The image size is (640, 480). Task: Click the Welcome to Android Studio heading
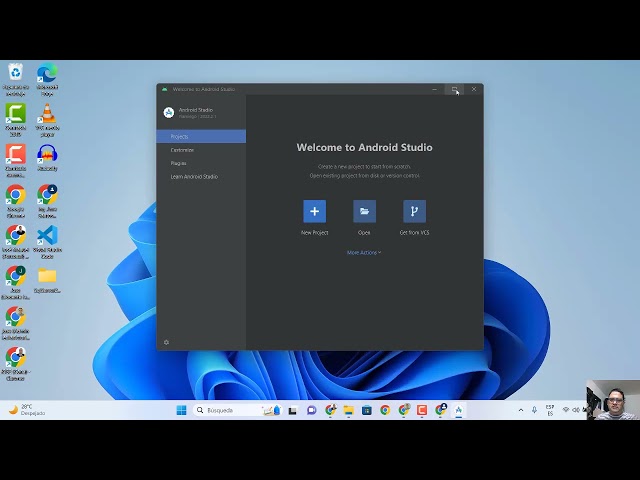pos(364,147)
